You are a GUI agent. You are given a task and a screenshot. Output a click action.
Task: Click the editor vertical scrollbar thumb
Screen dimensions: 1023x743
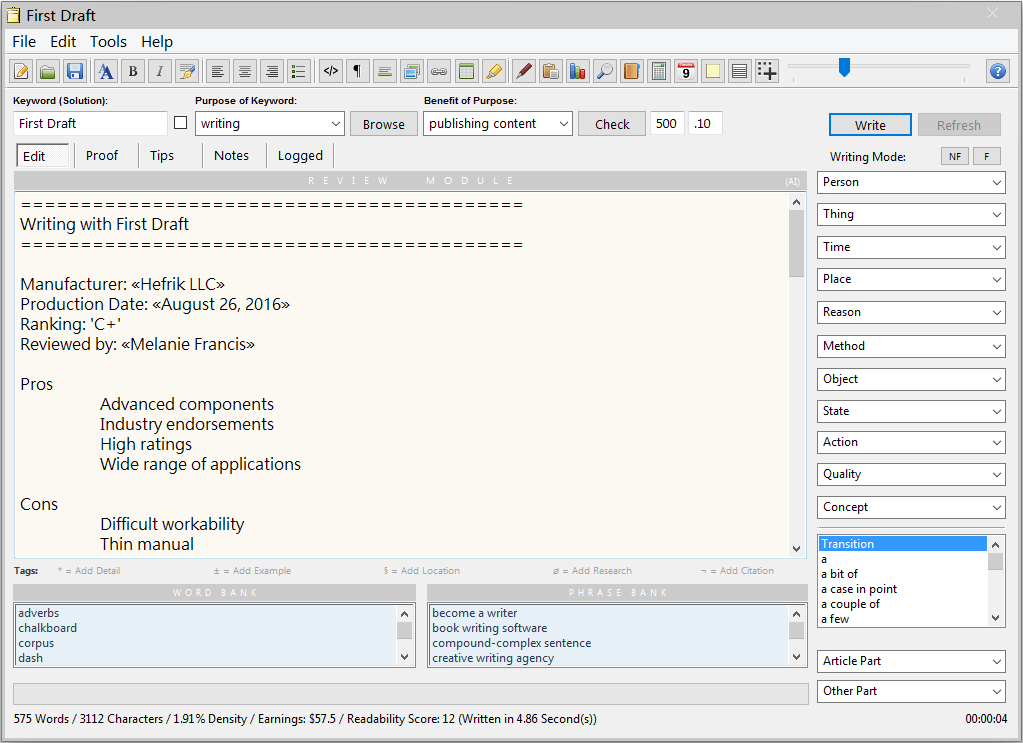tap(796, 244)
